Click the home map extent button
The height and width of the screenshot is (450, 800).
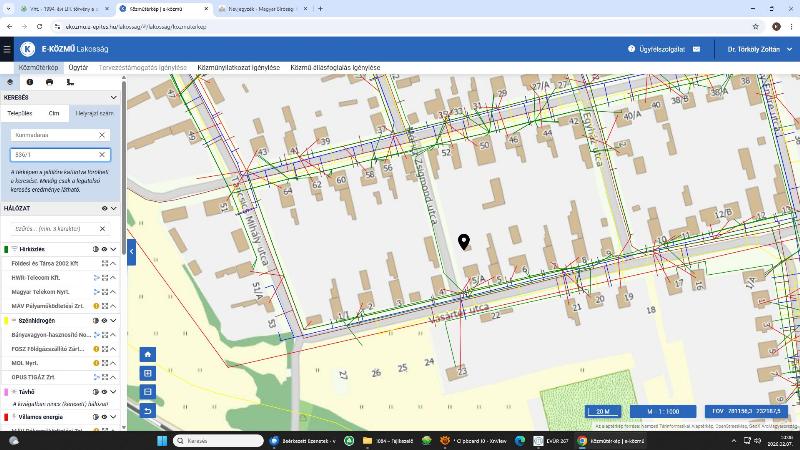(x=148, y=354)
